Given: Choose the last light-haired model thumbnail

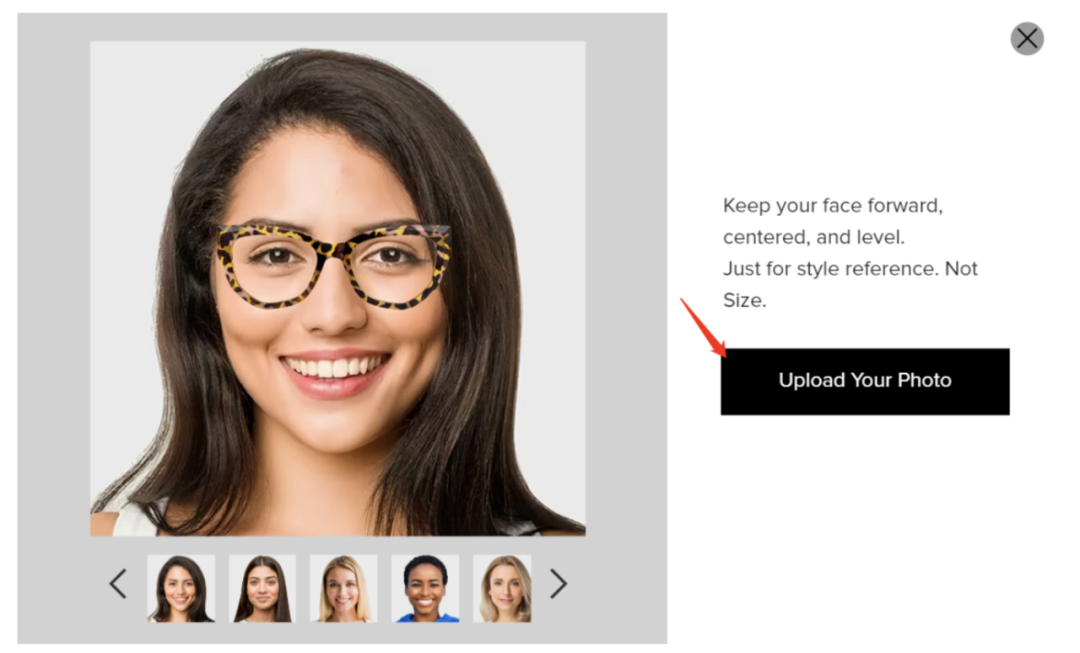Looking at the screenshot, I should [502, 588].
